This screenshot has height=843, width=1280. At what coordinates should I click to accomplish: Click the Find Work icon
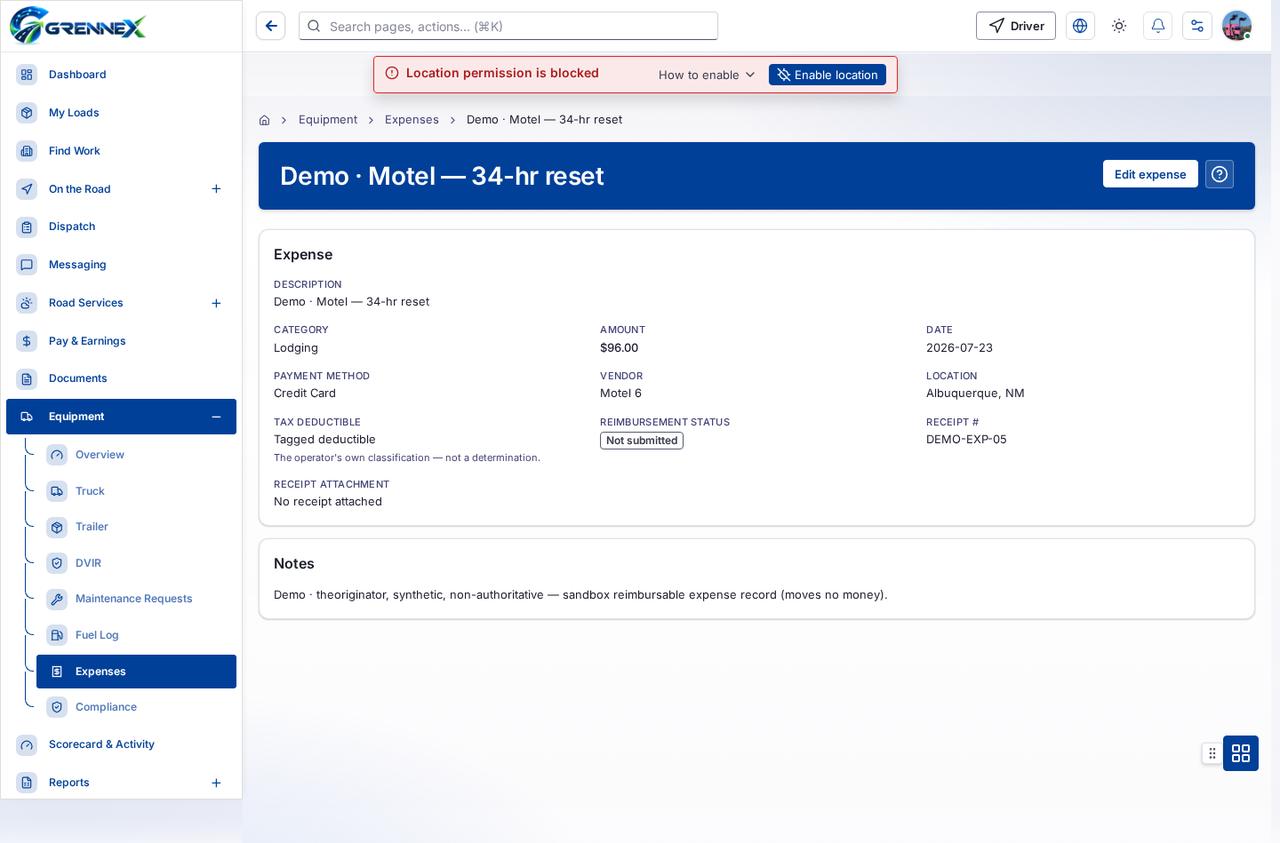click(x=27, y=151)
